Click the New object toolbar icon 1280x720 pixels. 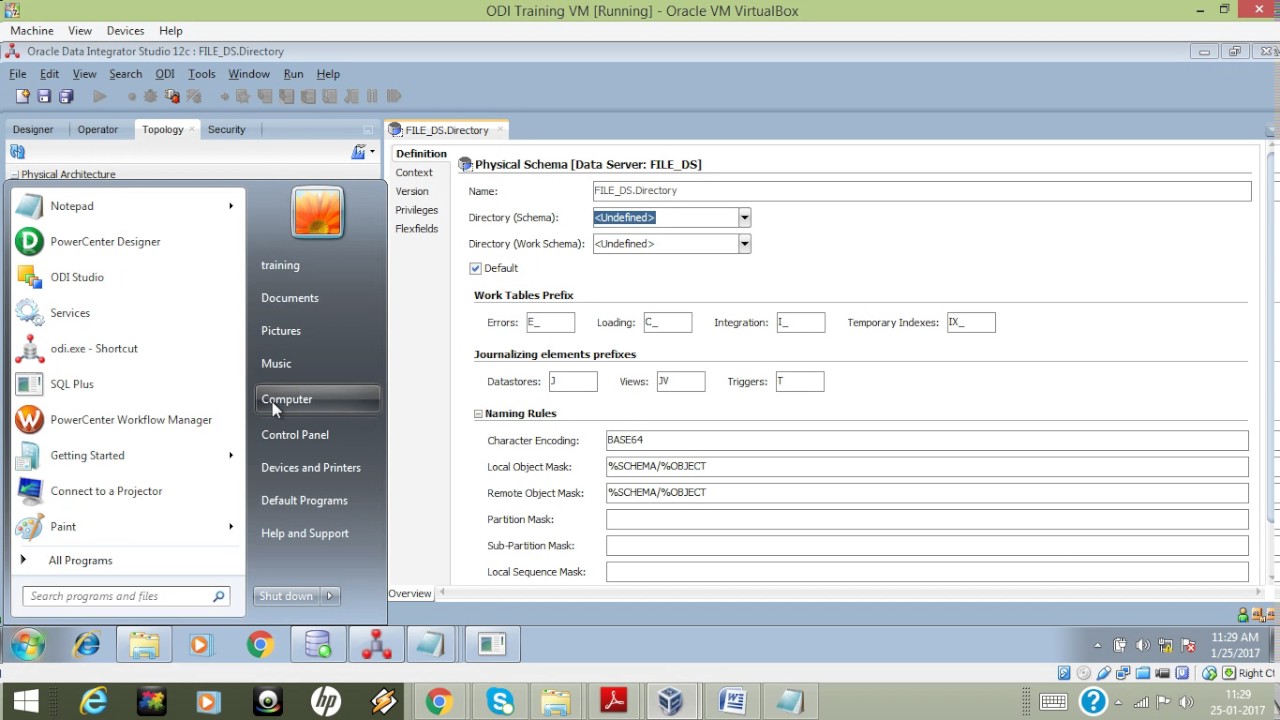(22, 96)
